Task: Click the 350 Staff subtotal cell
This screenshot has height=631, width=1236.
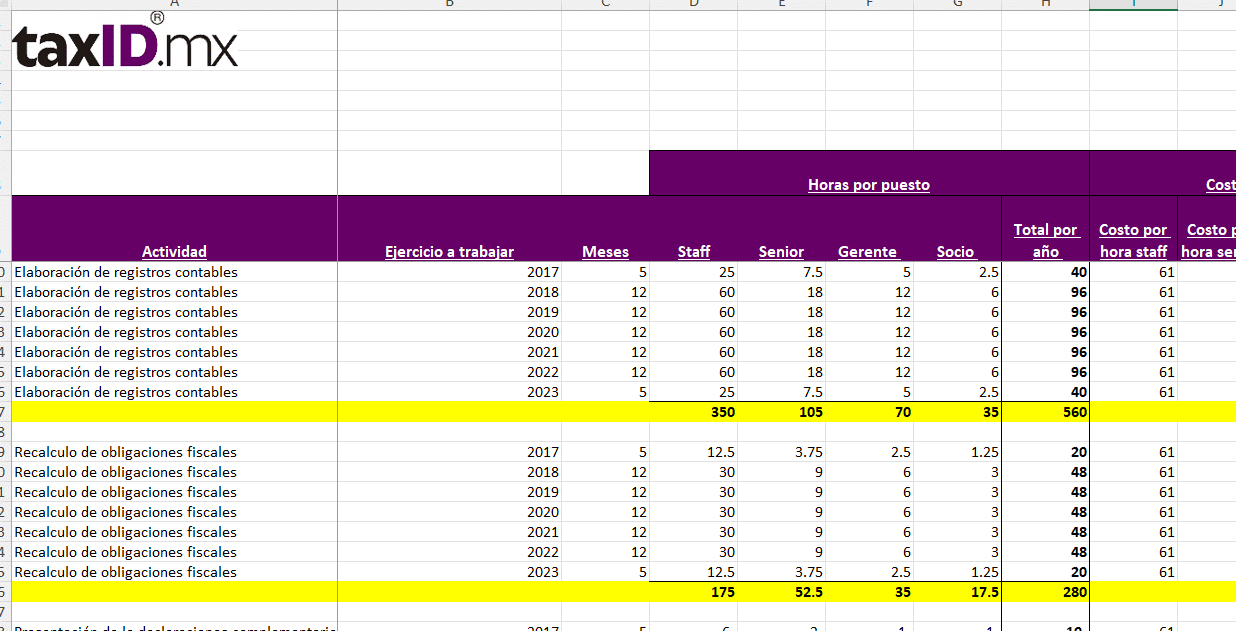Action: click(x=694, y=412)
